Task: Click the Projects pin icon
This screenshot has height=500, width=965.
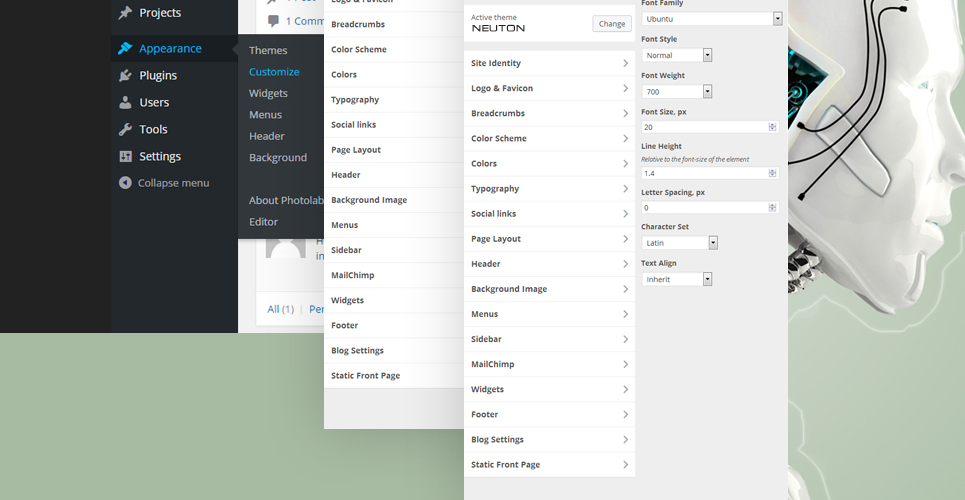Action: tap(125, 13)
